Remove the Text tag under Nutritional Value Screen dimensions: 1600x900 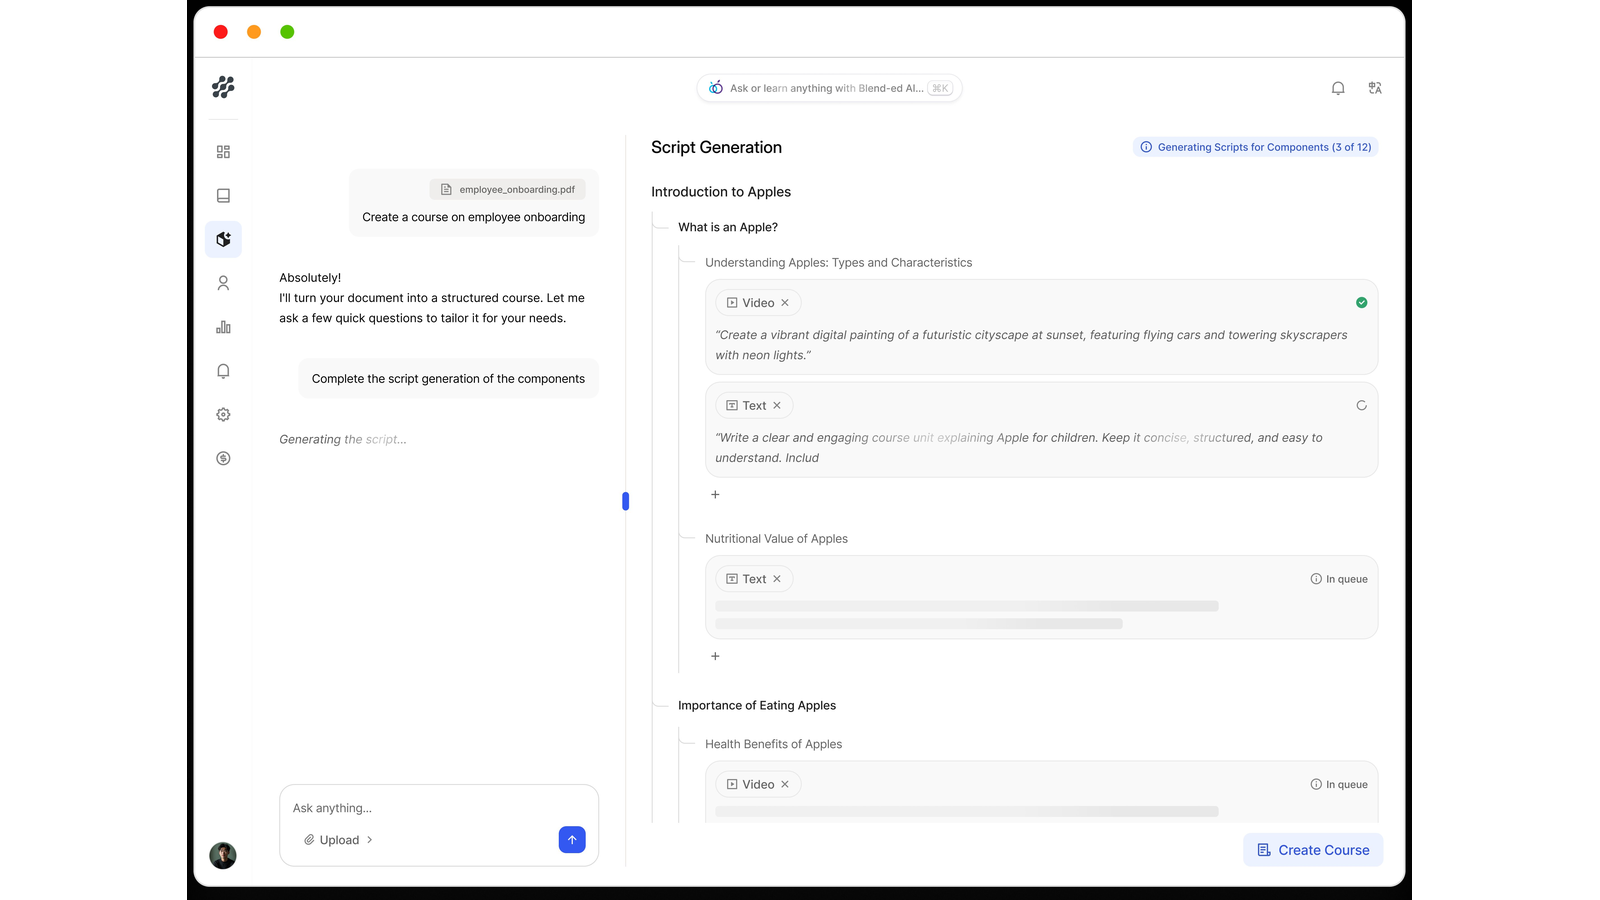pyautogui.click(x=777, y=579)
